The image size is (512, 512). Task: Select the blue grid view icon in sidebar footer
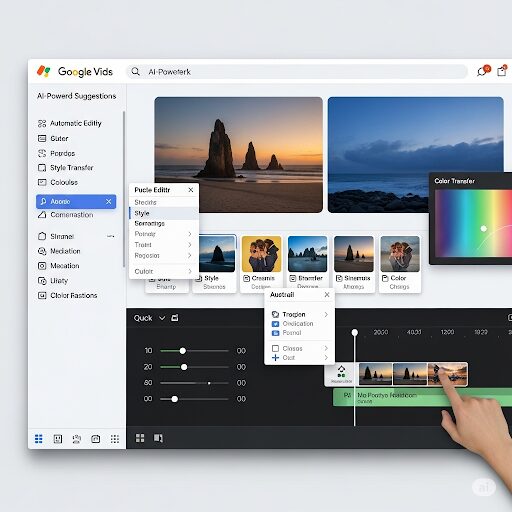click(39, 439)
